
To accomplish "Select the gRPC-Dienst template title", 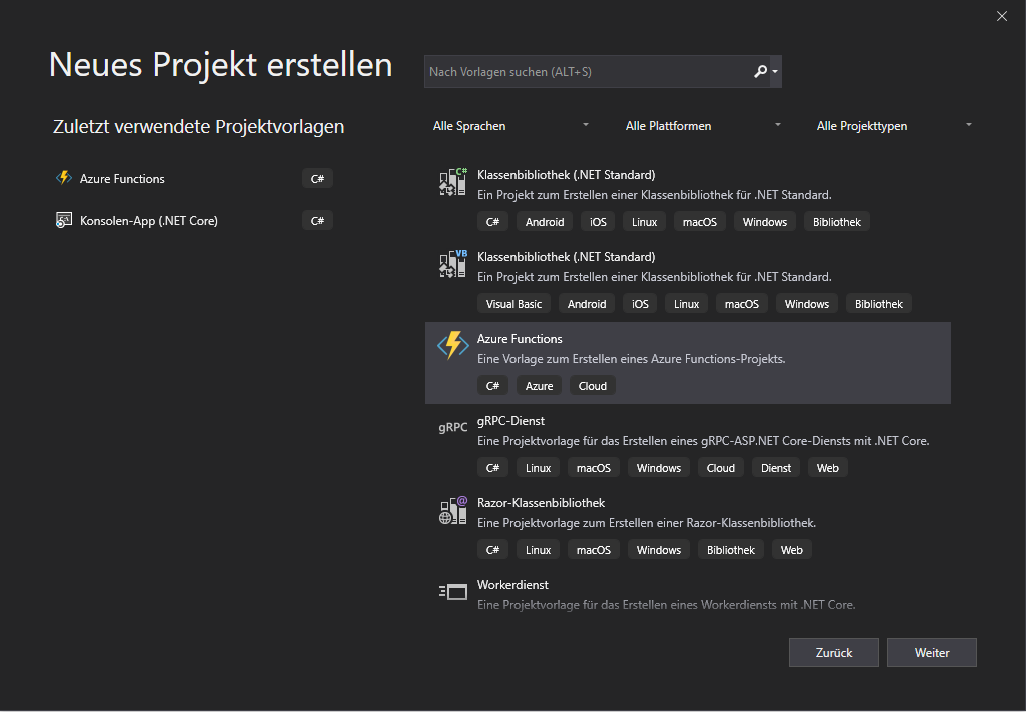I will tap(511, 421).
